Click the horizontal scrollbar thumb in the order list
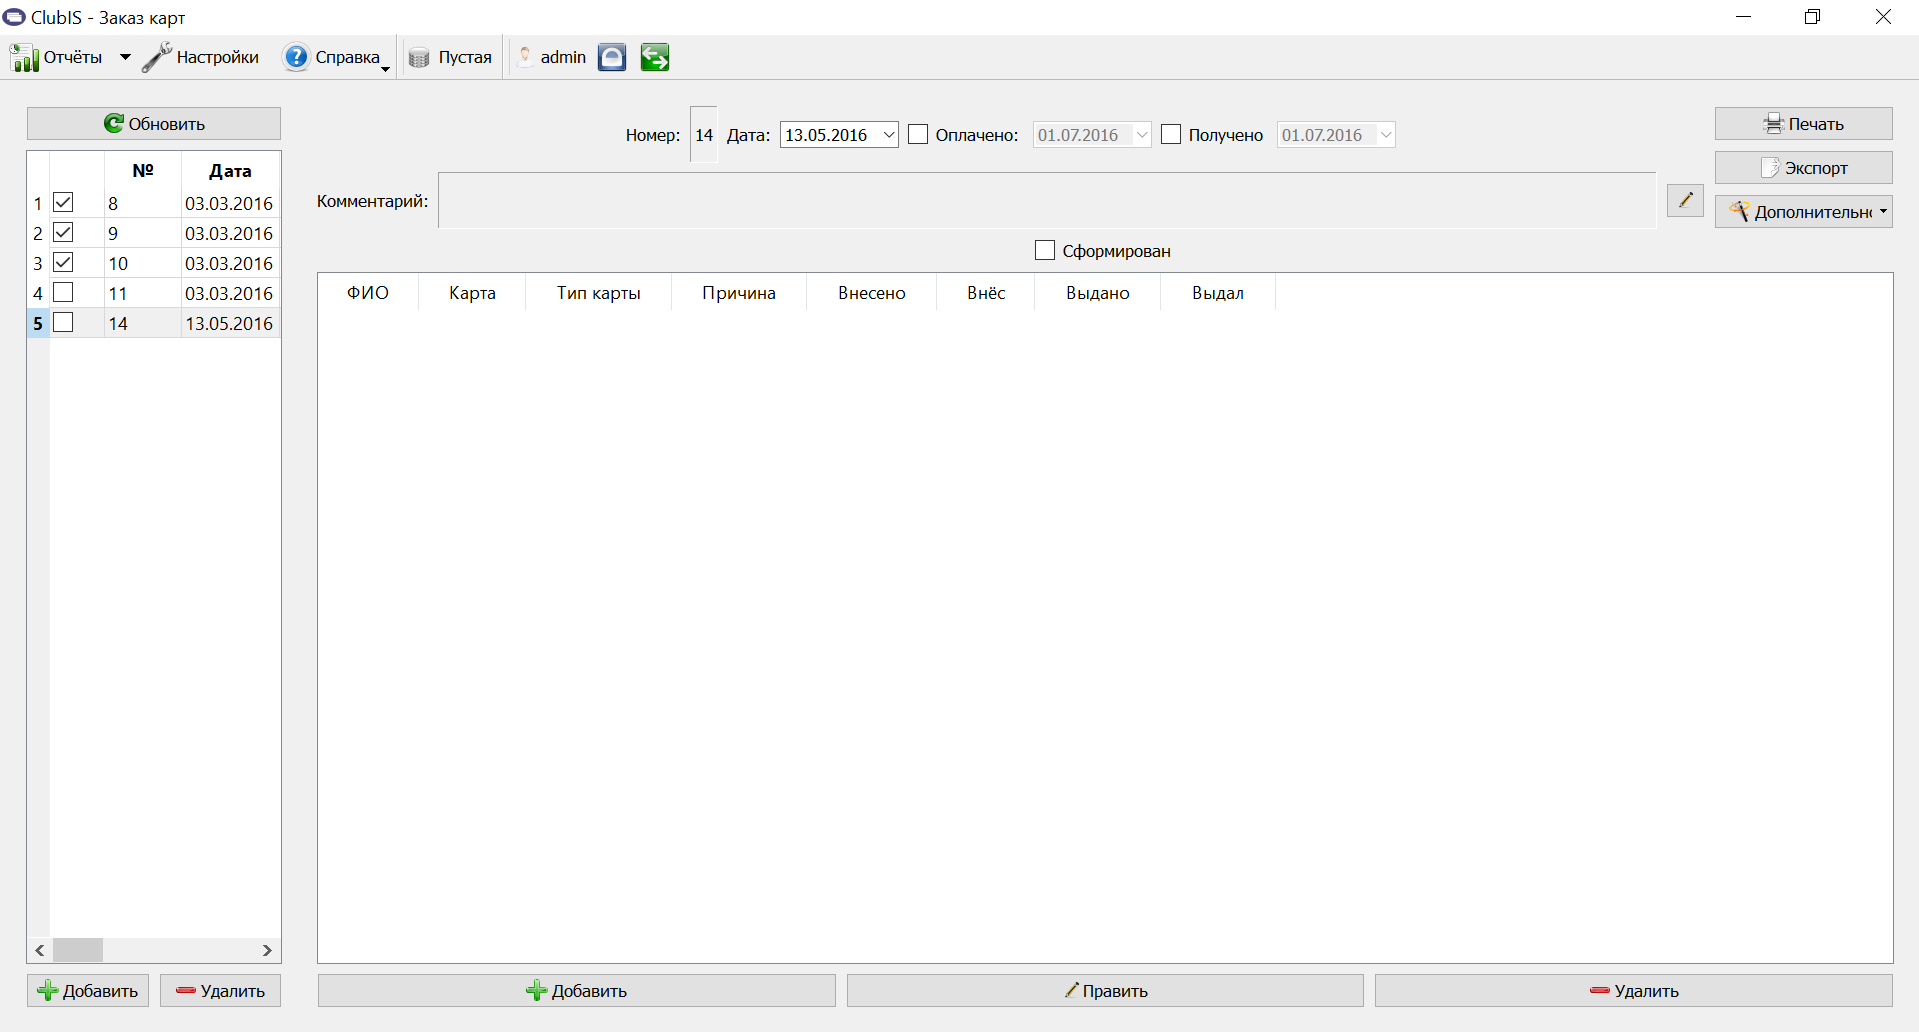This screenshot has width=1919, height=1032. point(78,950)
